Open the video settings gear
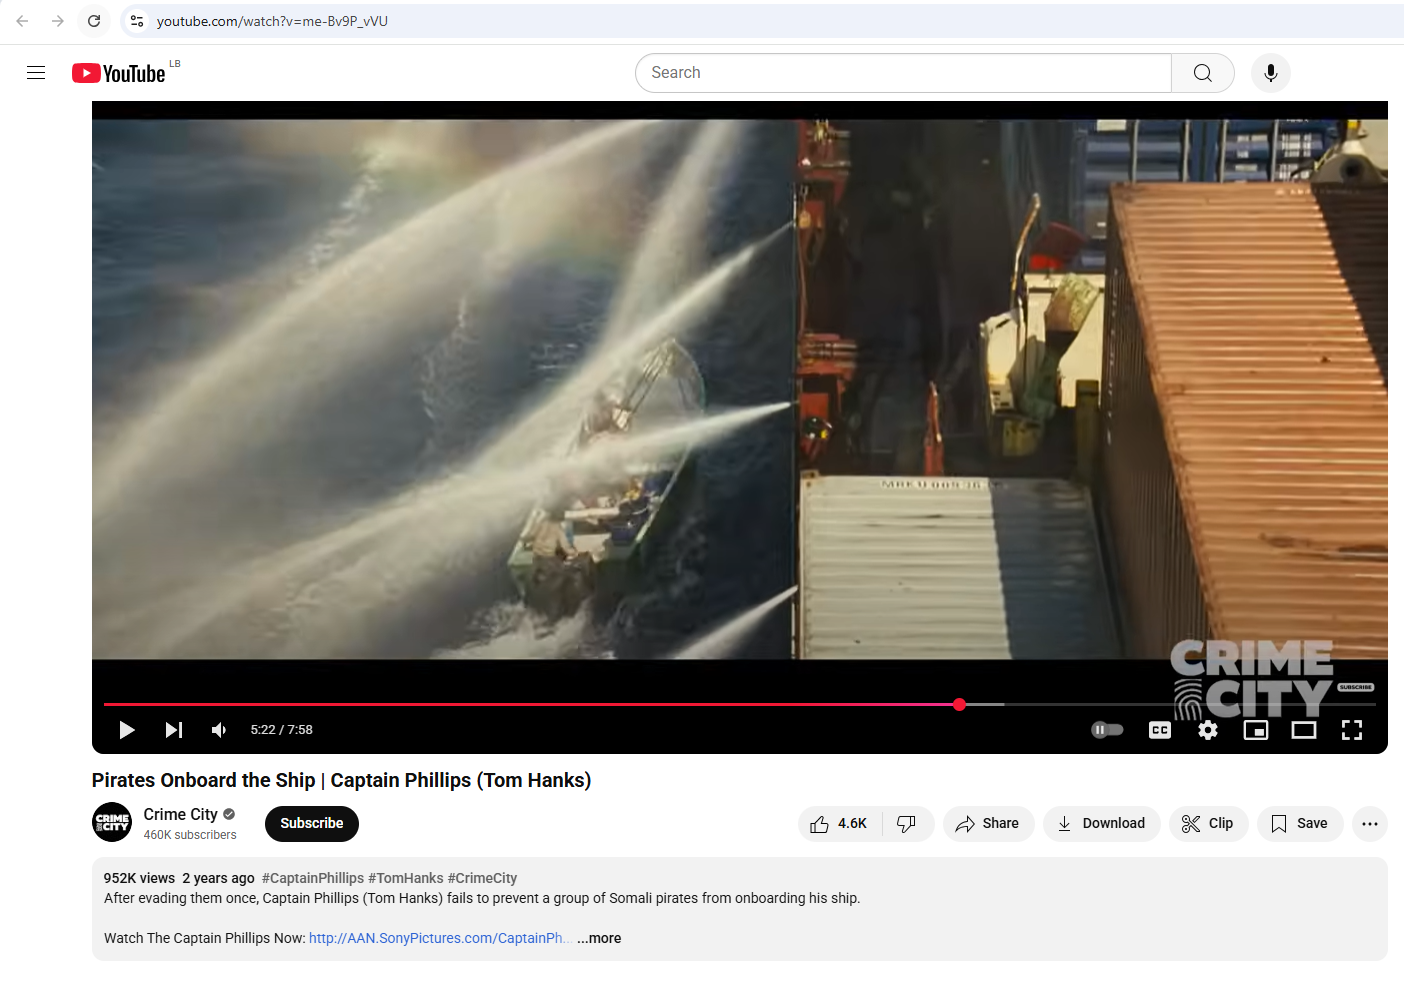The height and width of the screenshot is (985, 1404). click(x=1208, y=730)
